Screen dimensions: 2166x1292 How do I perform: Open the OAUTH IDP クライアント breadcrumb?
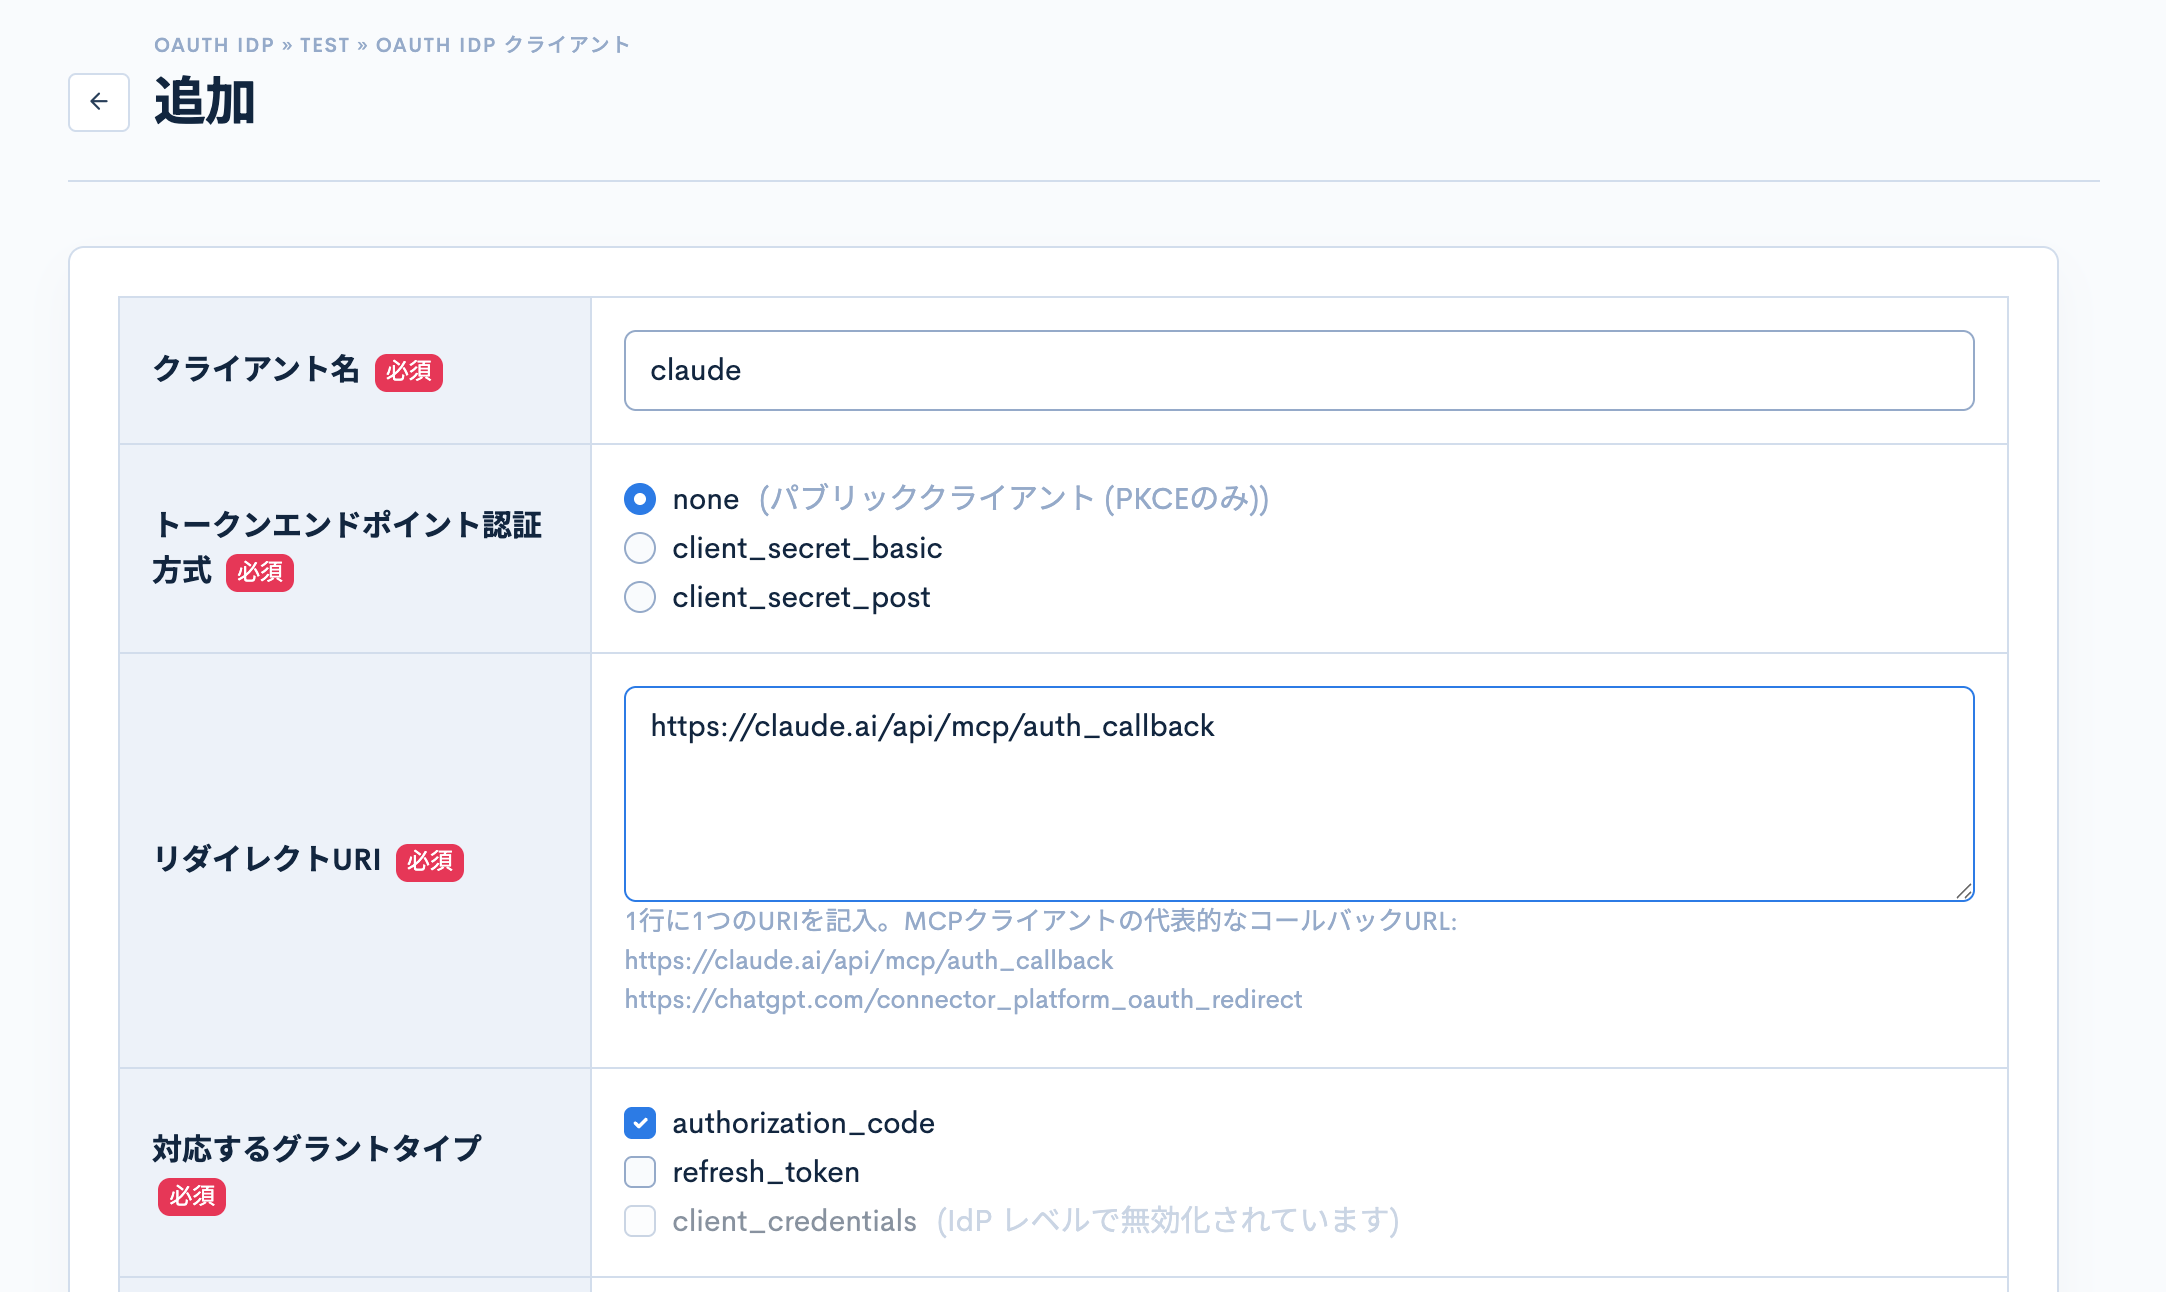(503, 45)
